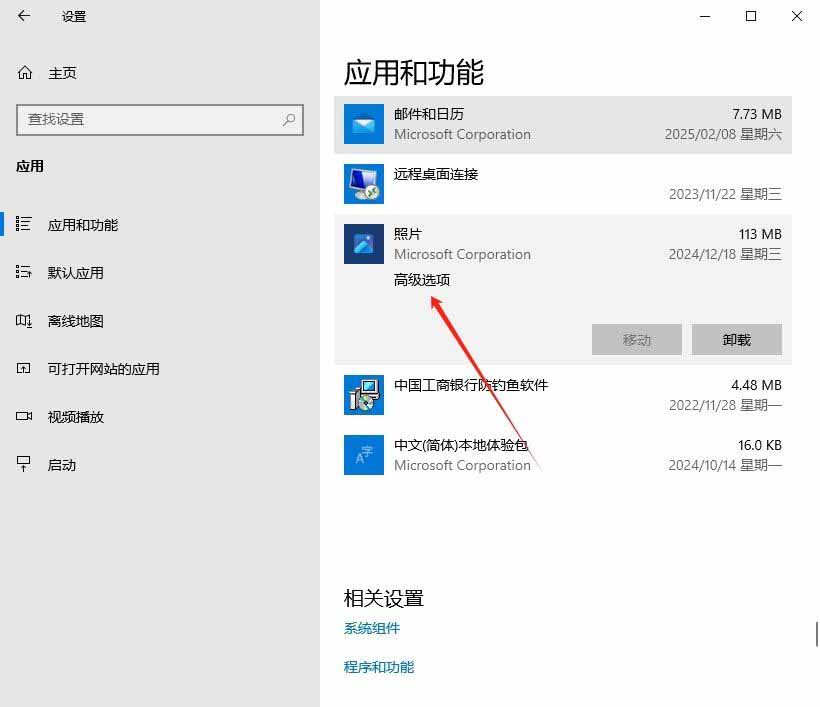820x707 pixels.
Task: Open the 程序和功能 link
Action: pyautogui.click(x=379, y=667)
